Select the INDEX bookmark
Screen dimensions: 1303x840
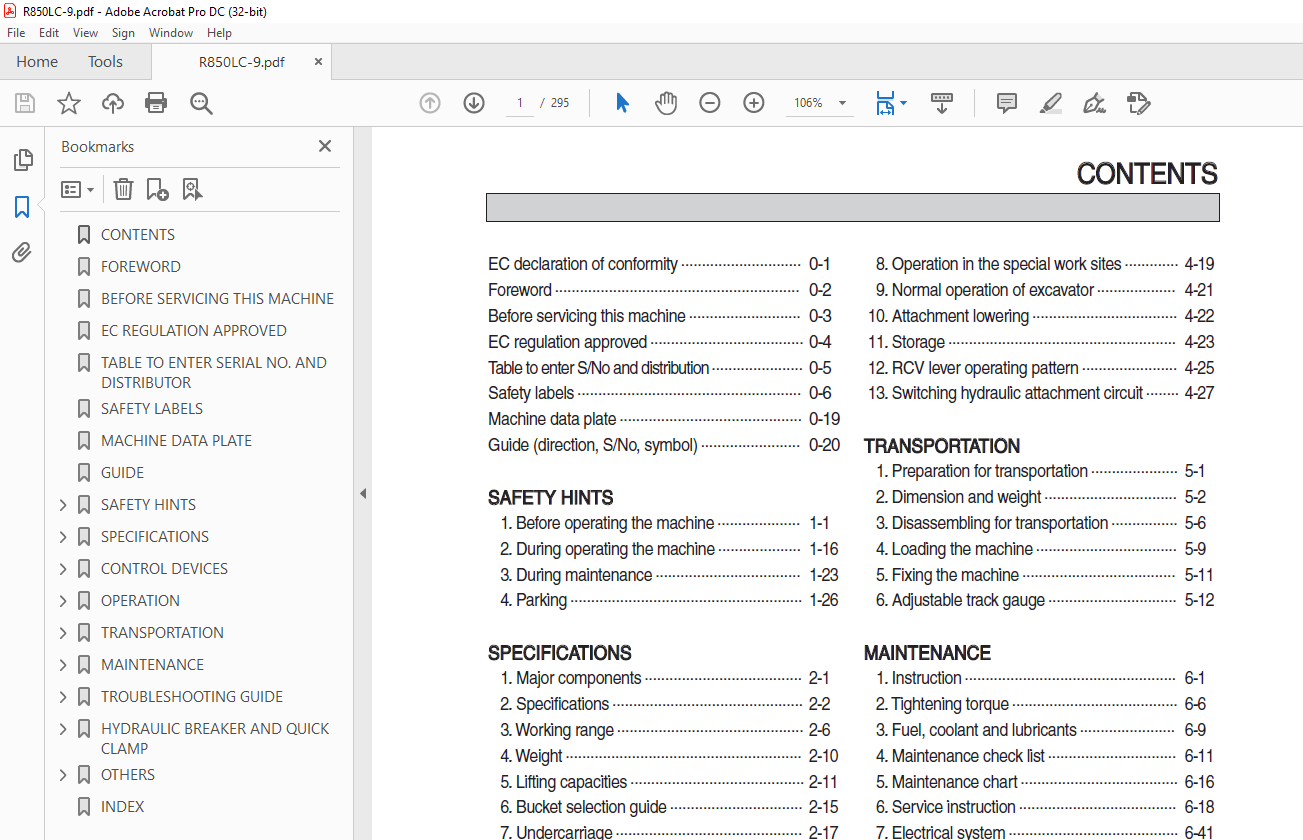pyautogui.click(x=122, y=807)
